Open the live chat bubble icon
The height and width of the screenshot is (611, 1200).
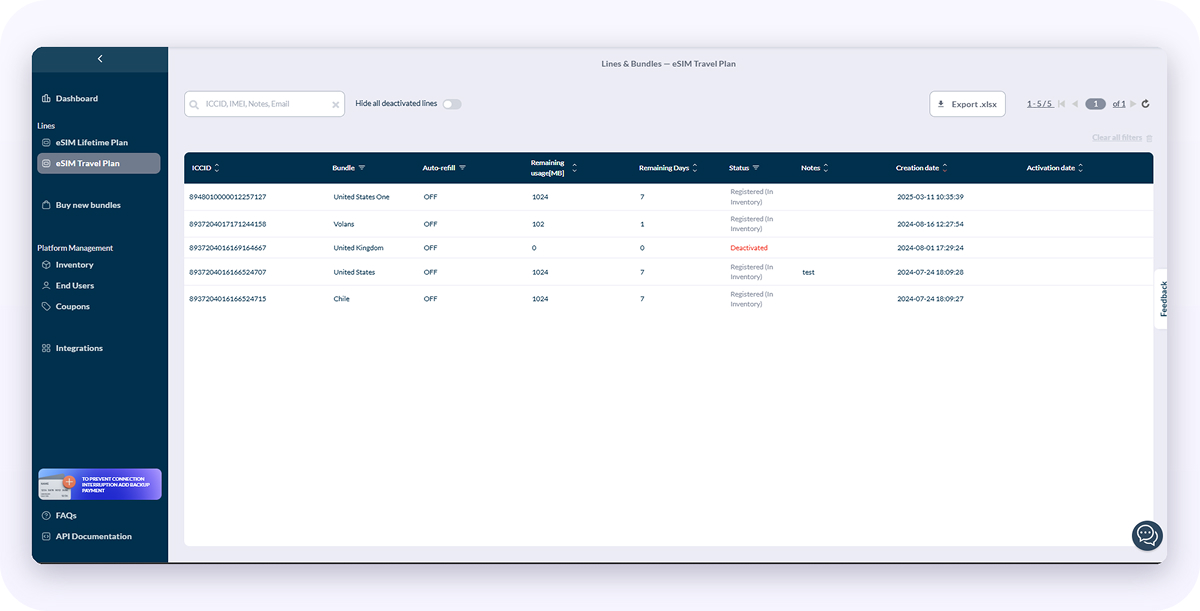pyautogui.click(x=1147, y=535)
